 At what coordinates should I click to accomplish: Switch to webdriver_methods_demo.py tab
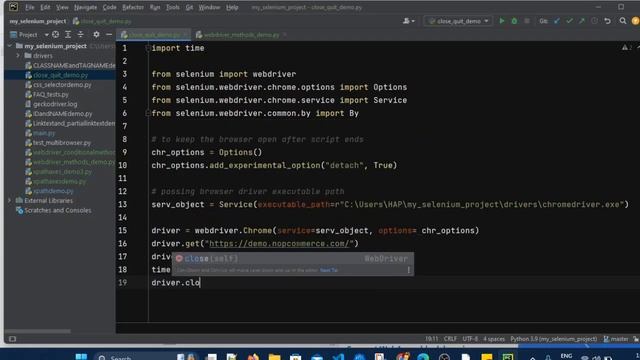point(241,35)
